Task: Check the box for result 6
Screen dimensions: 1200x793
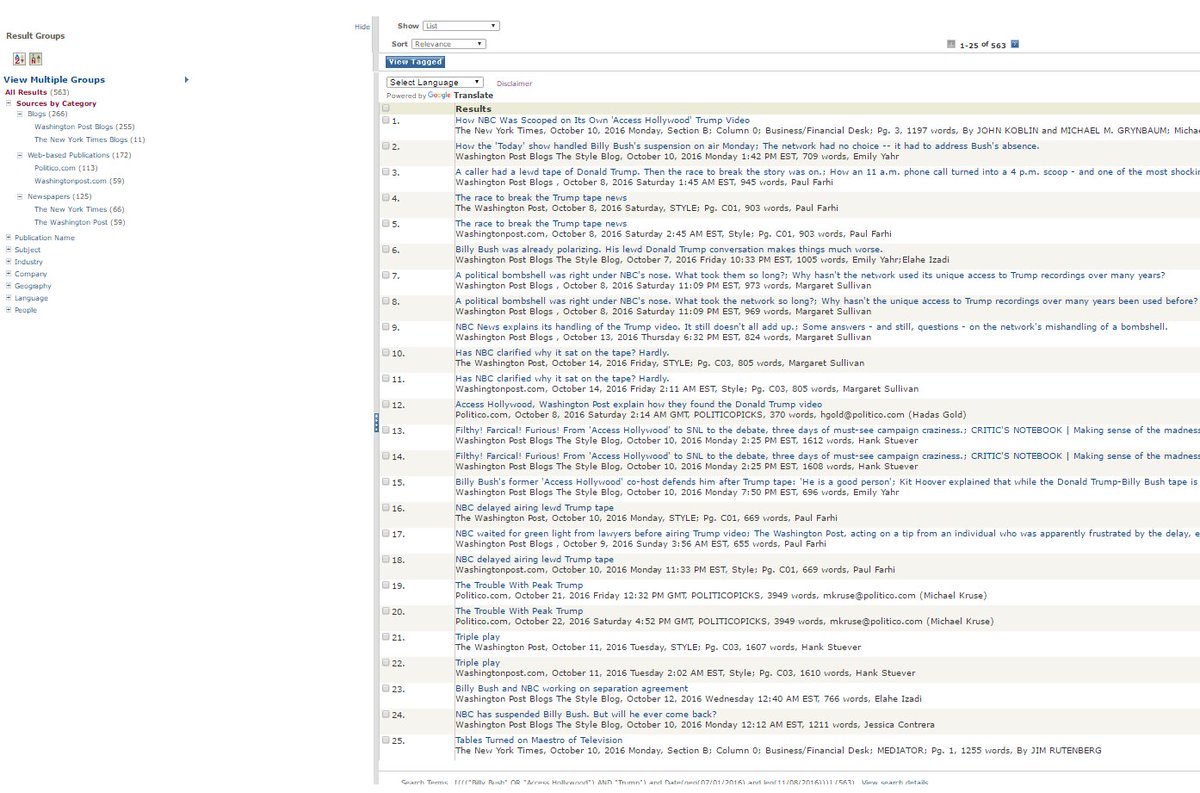Action: click(x=386, y=249)
